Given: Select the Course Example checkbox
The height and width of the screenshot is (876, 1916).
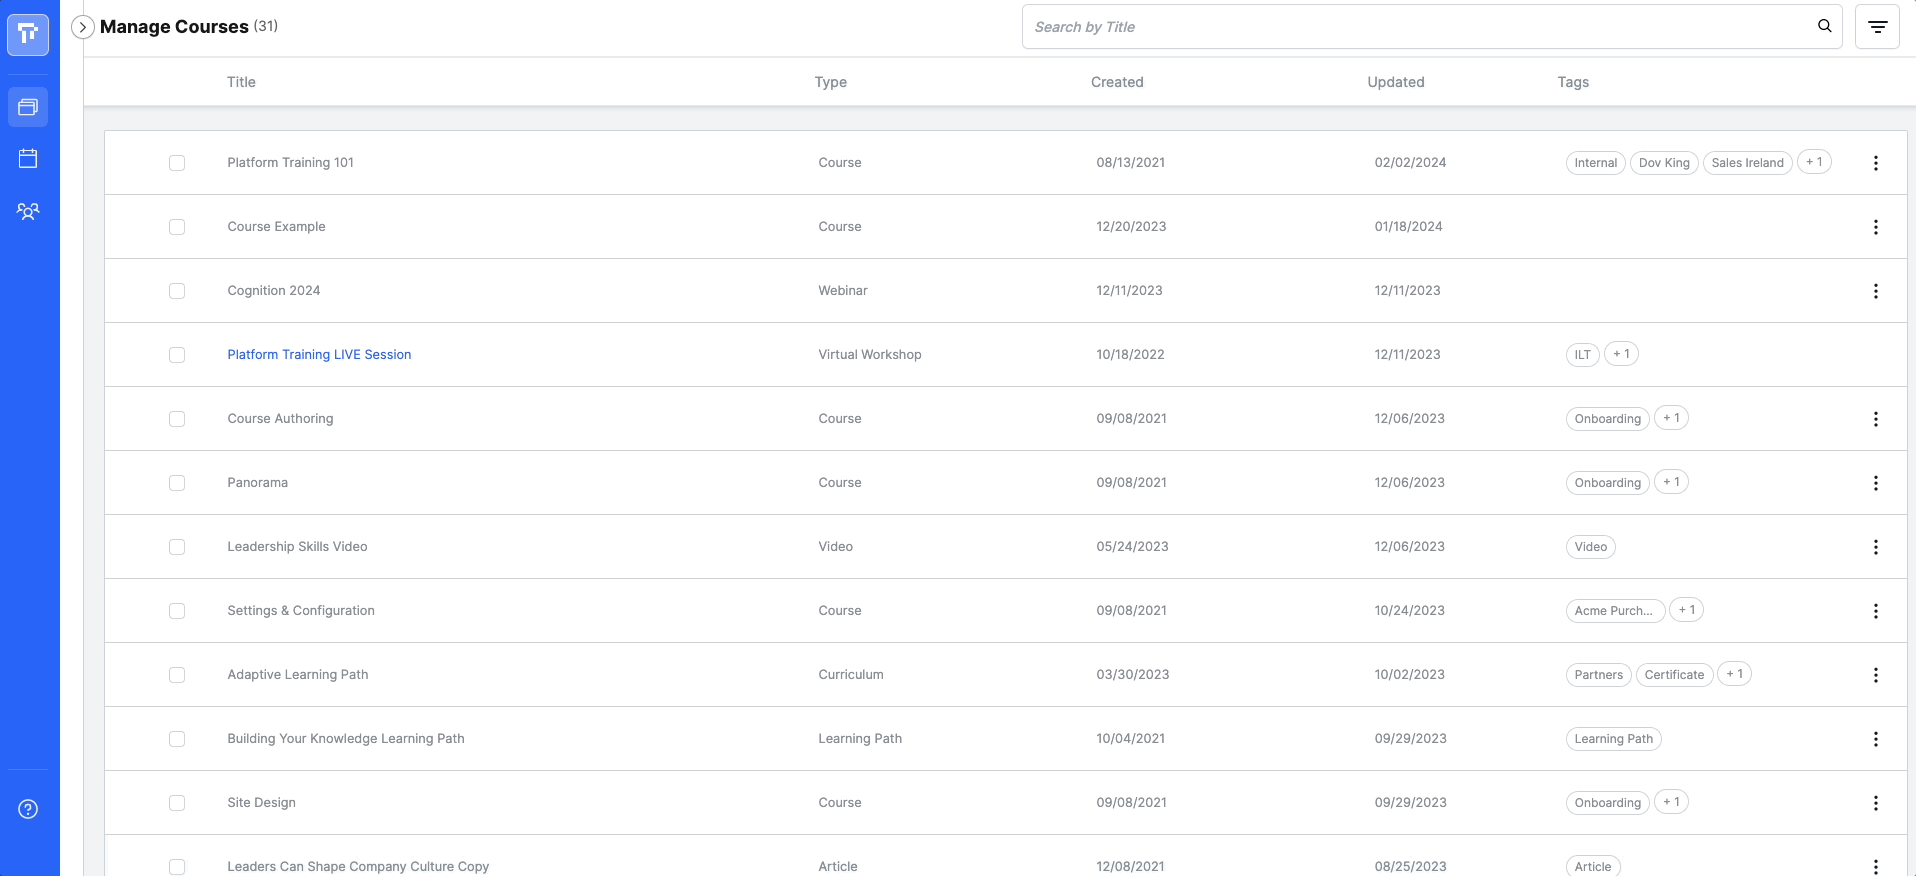Looking at the screenshot, I should pos(177,227).
